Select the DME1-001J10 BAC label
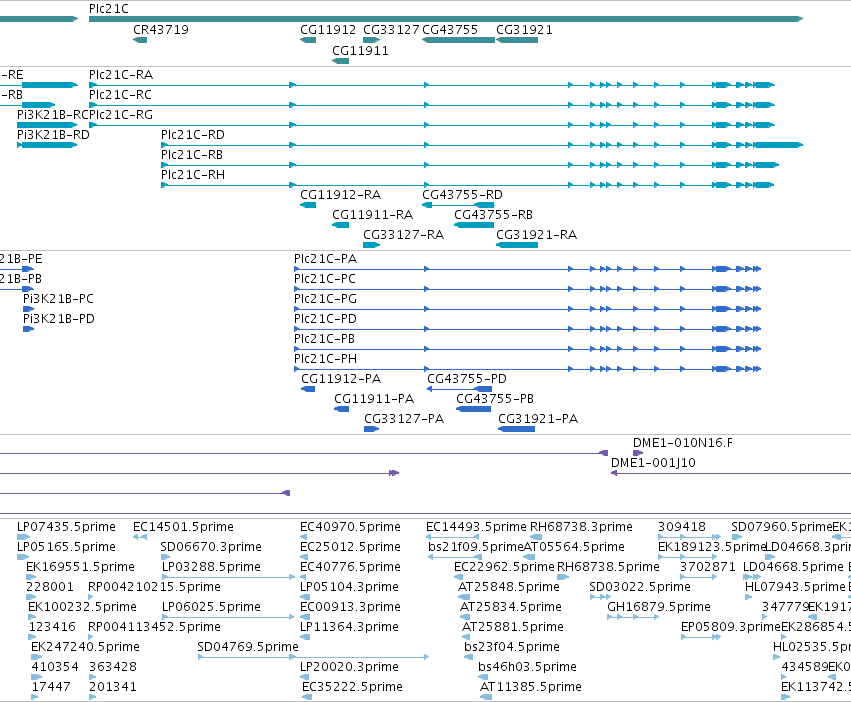The image size is (851, 702). point(653,464)
